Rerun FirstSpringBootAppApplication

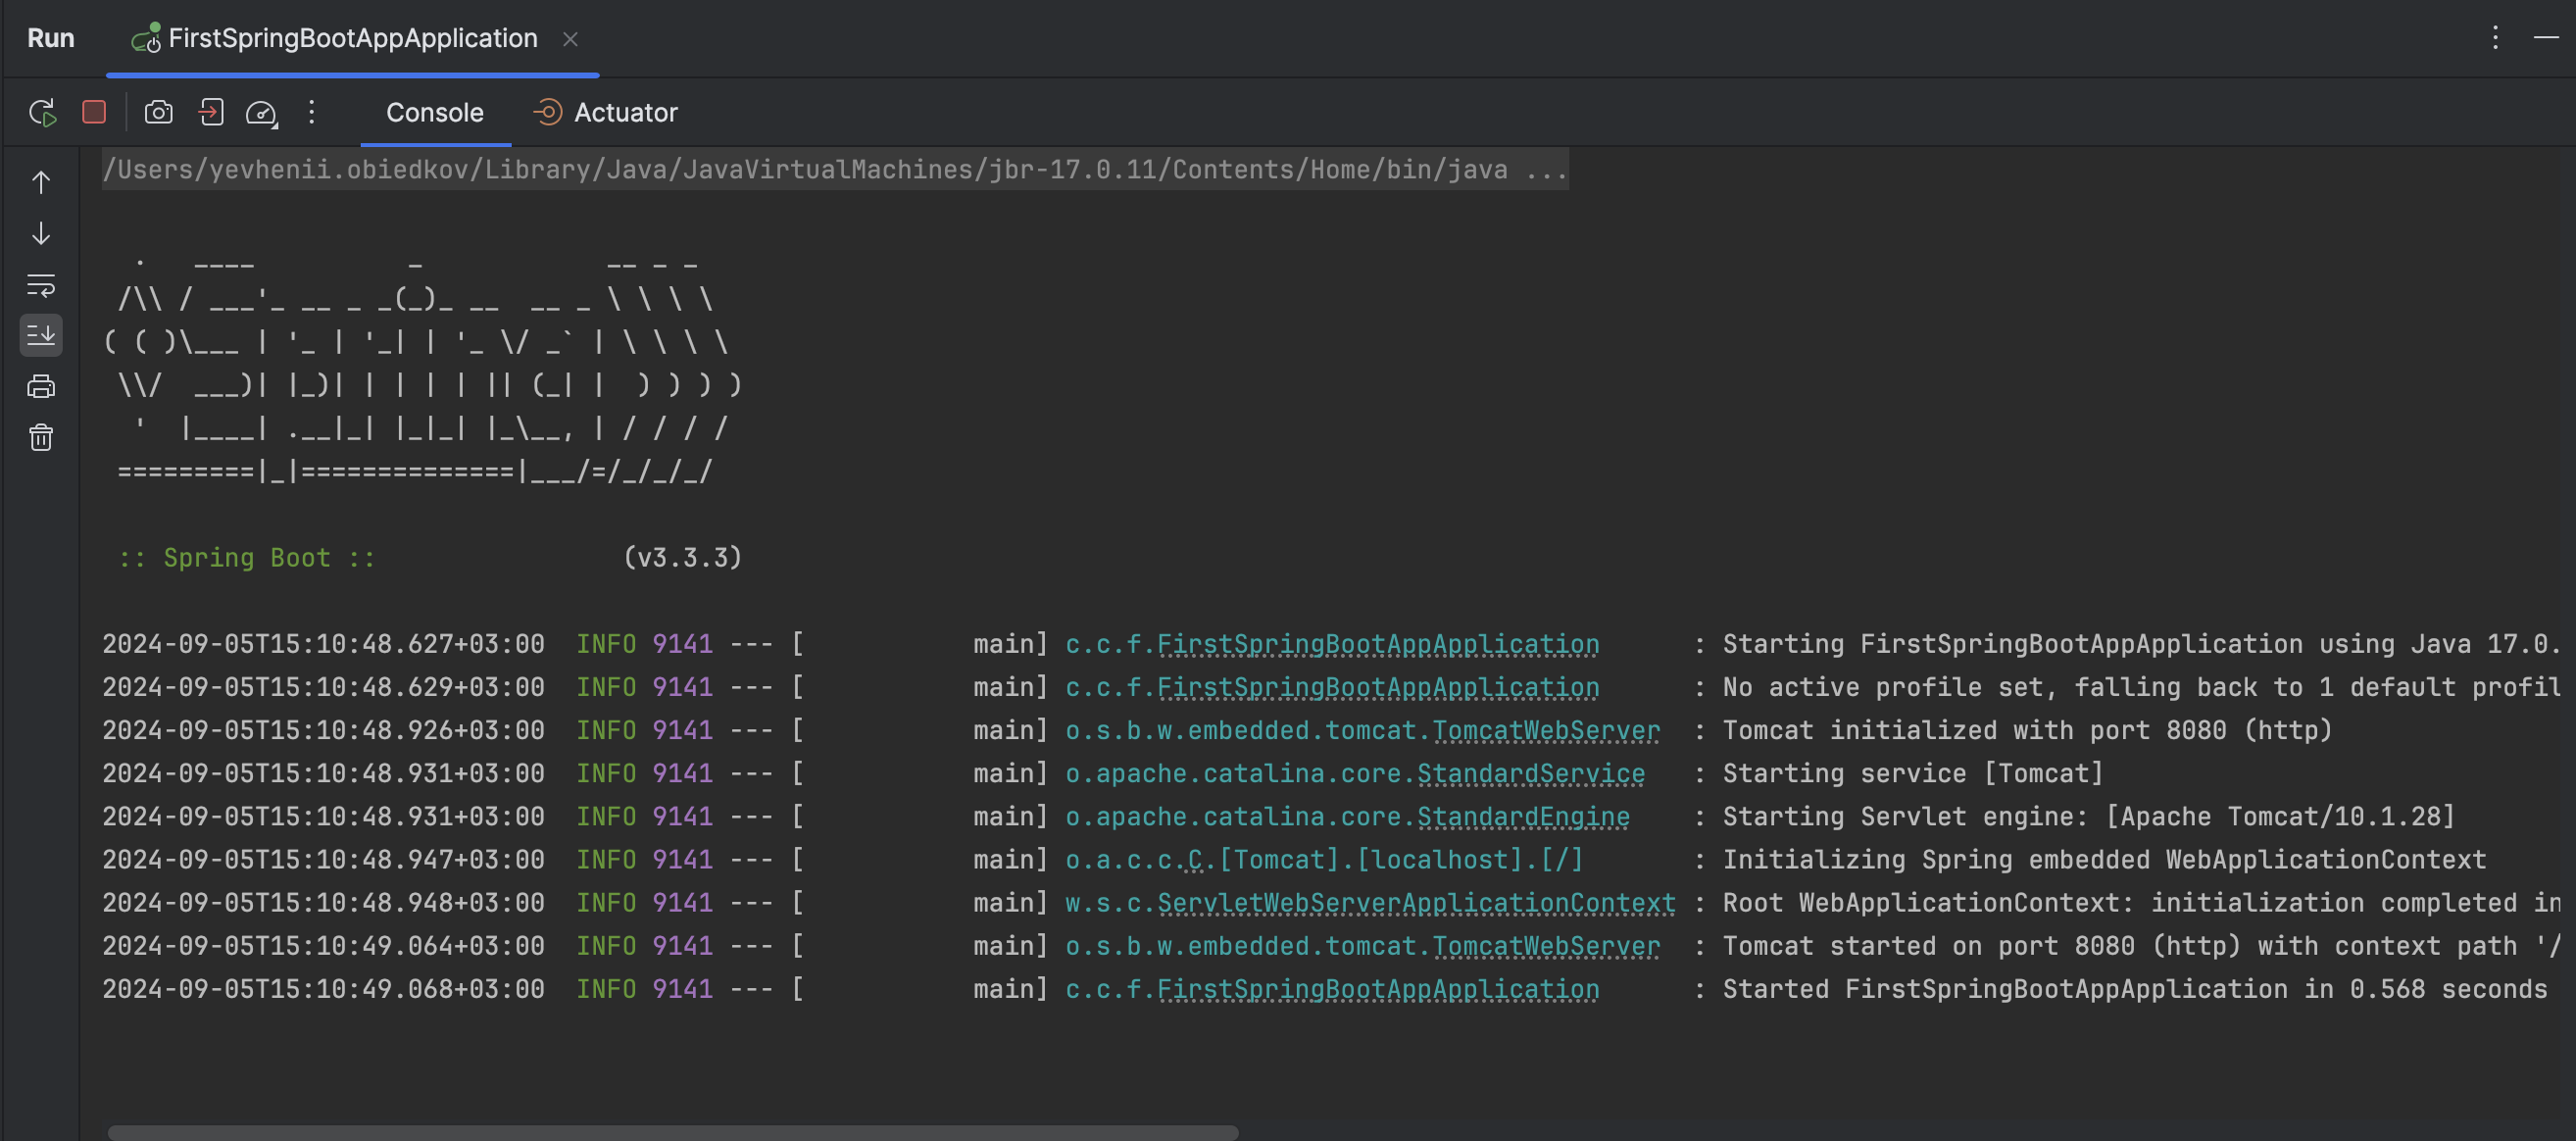pos(42,112)
